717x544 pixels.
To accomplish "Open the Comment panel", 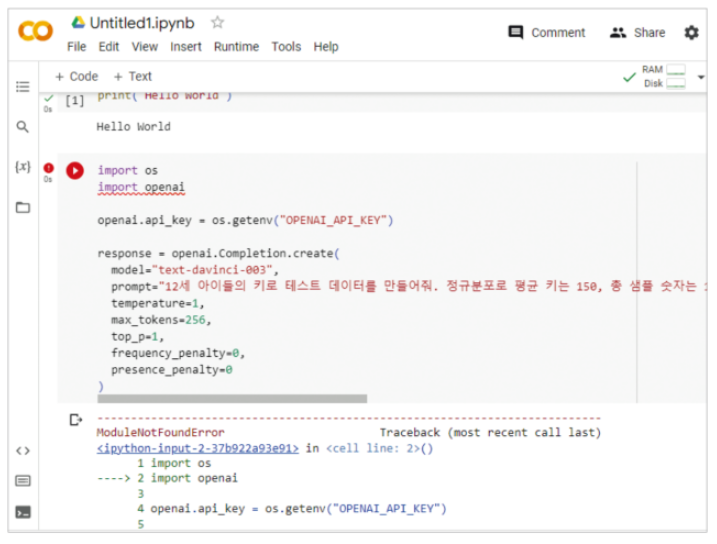I will click(546, 32).
